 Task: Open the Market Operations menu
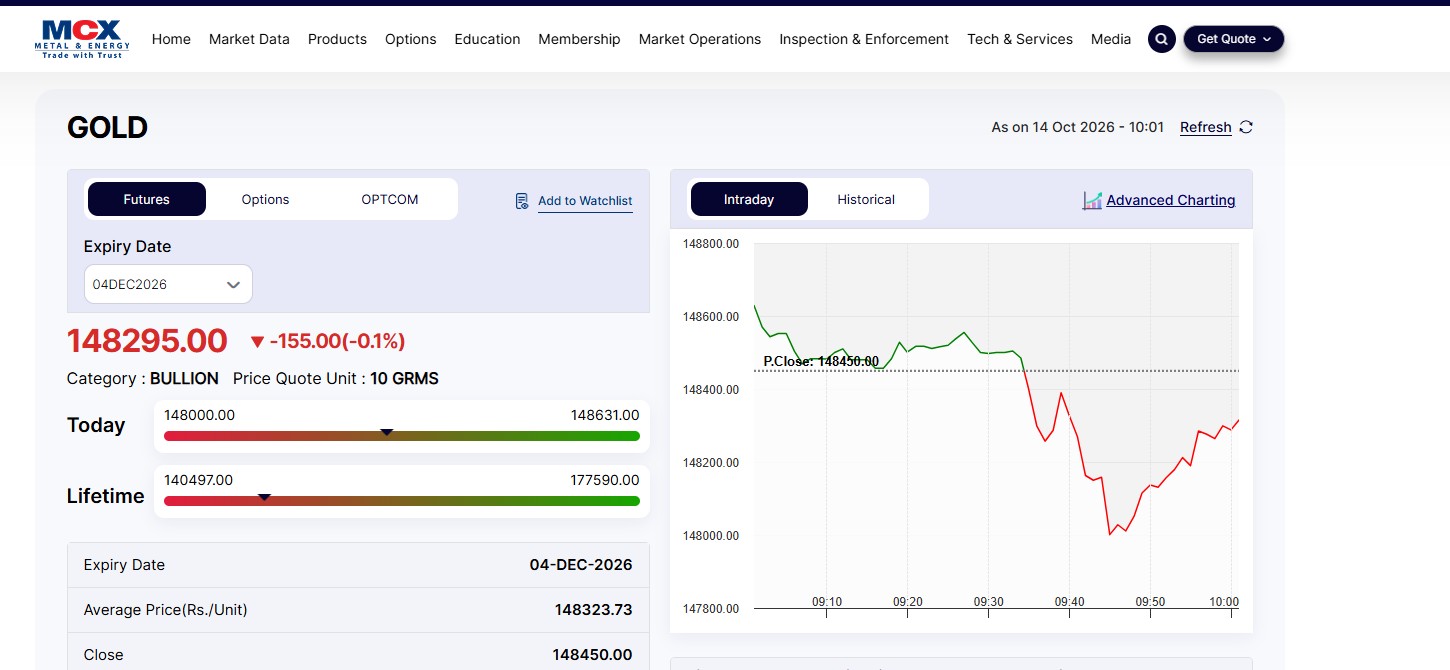click(700, 39)
